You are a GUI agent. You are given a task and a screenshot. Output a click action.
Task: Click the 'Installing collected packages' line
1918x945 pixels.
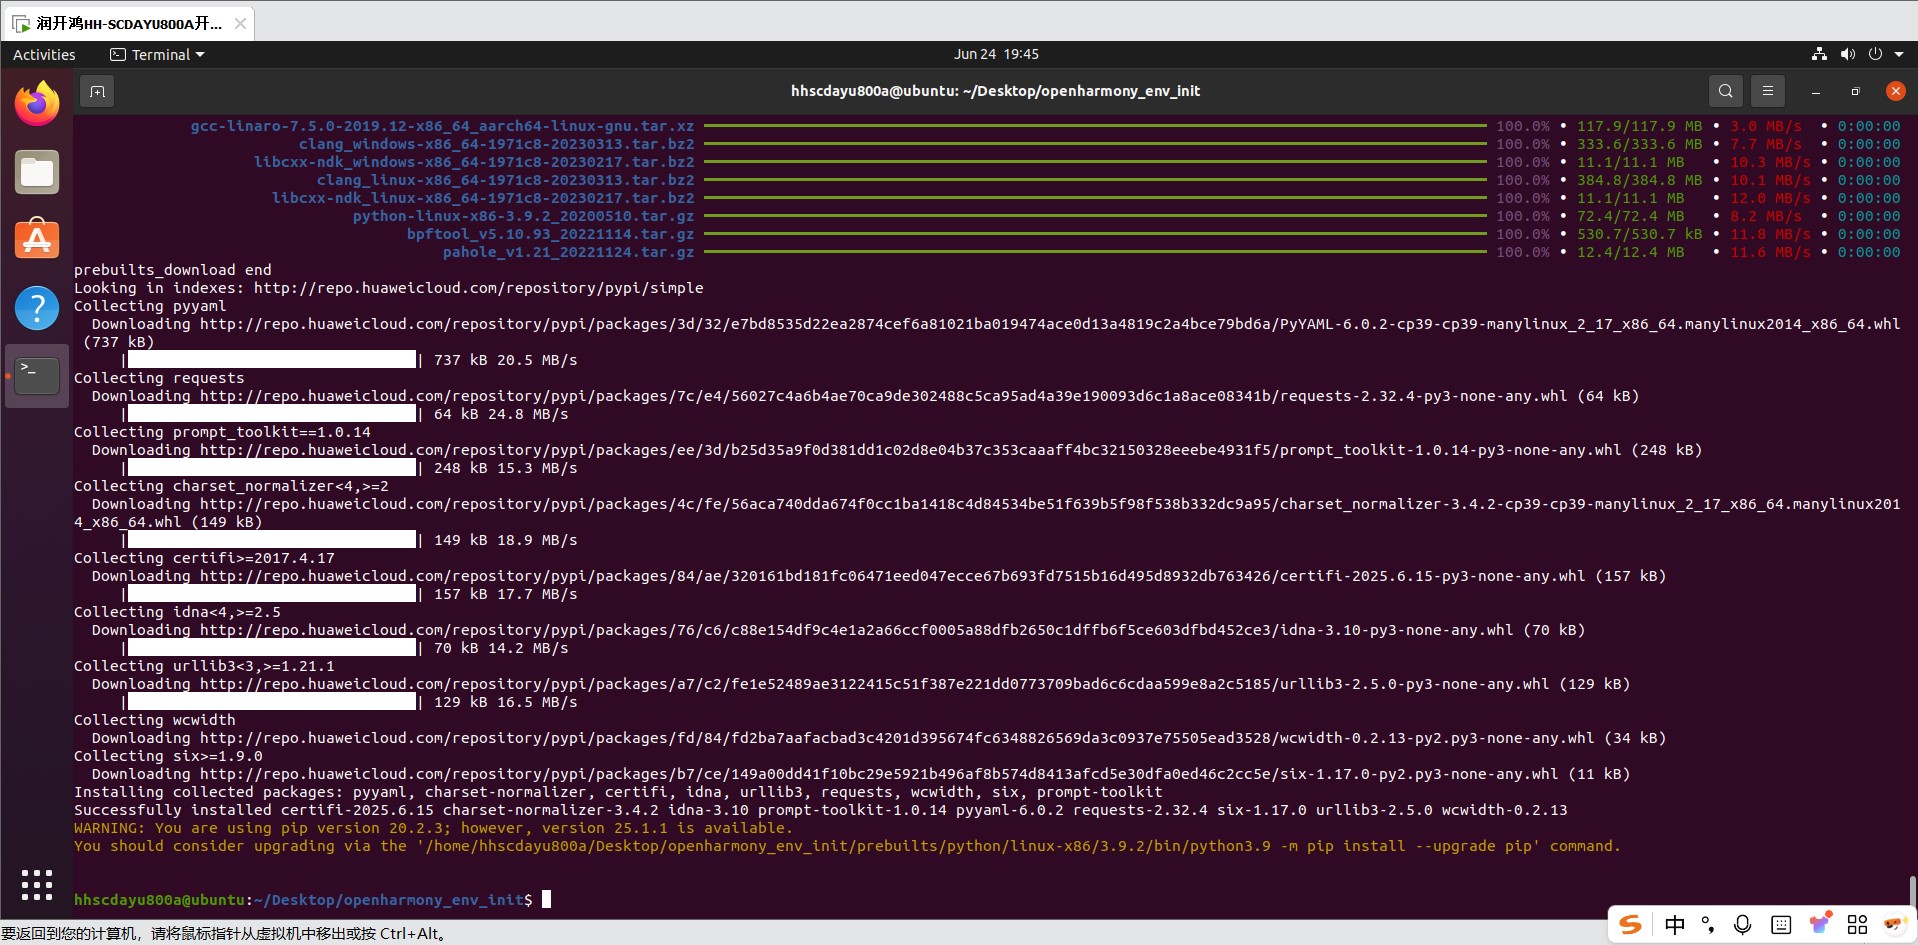pyautogui.click(x=618, y=792)
